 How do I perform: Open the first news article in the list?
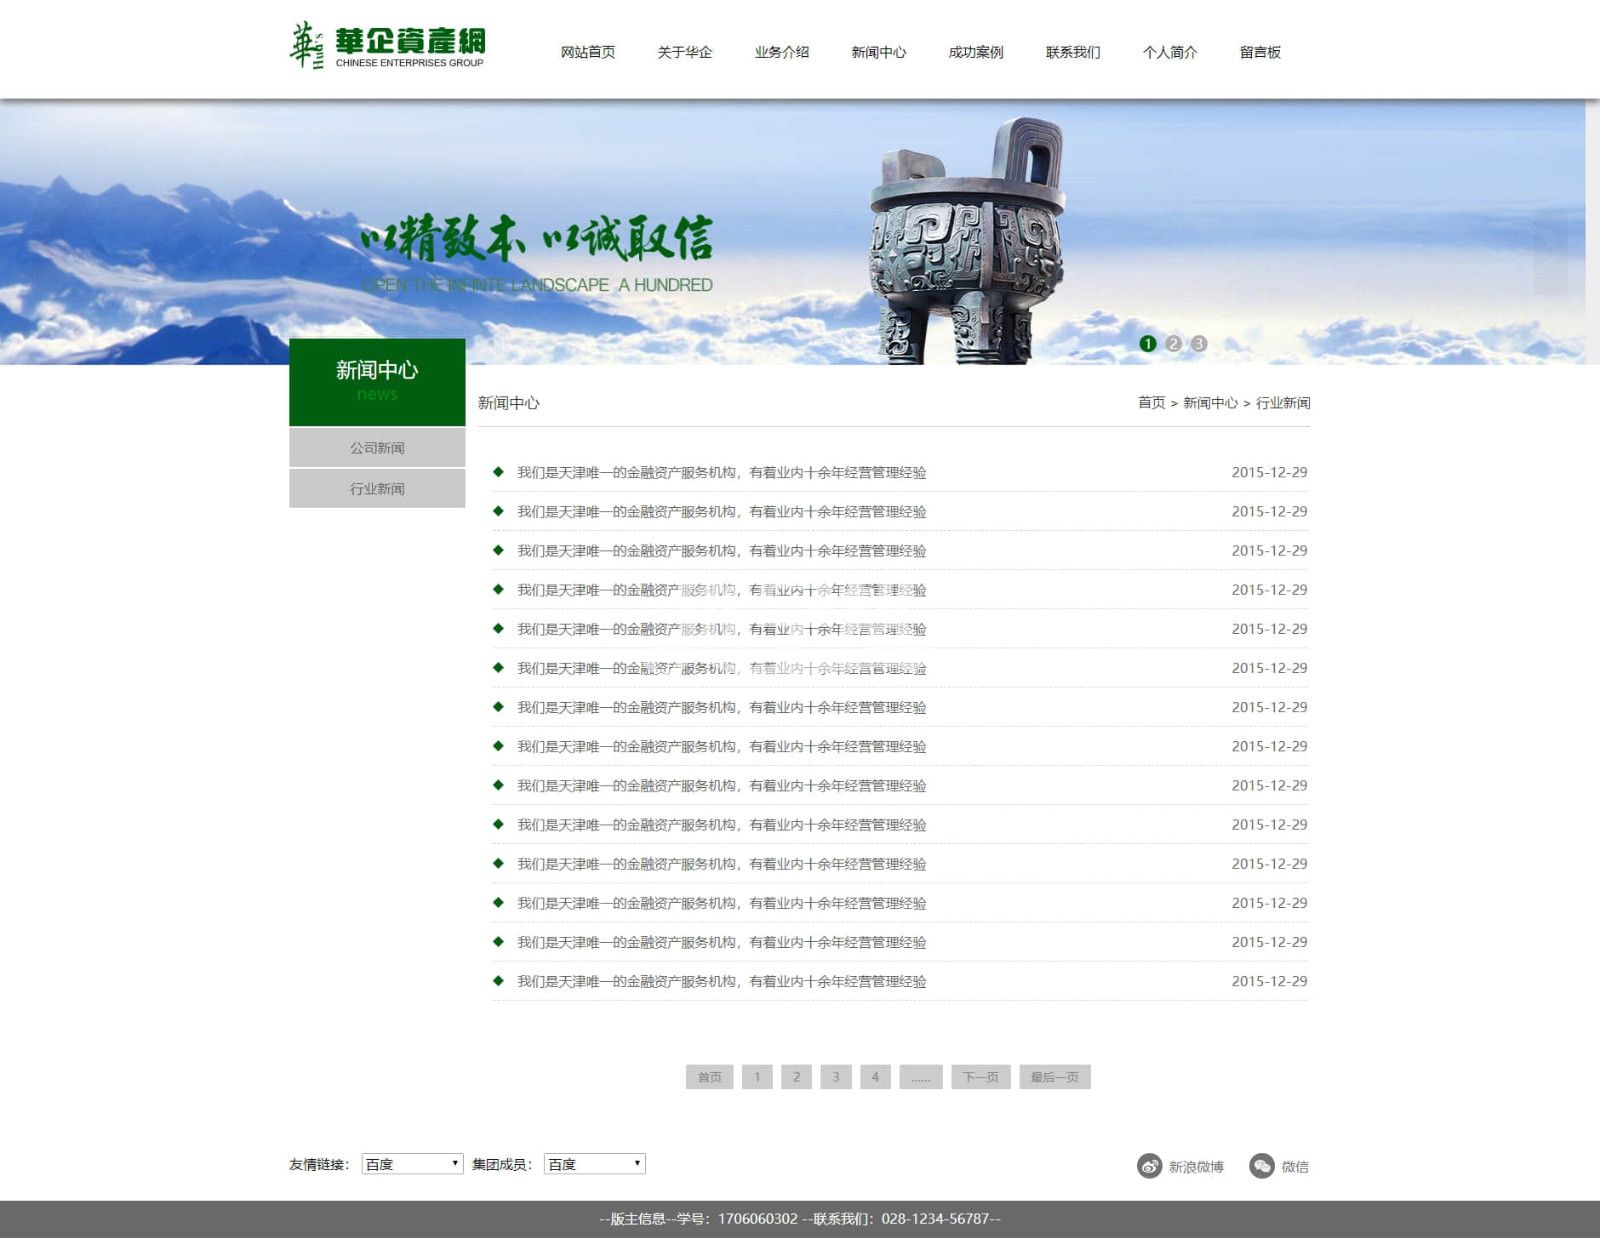[721, 472]
